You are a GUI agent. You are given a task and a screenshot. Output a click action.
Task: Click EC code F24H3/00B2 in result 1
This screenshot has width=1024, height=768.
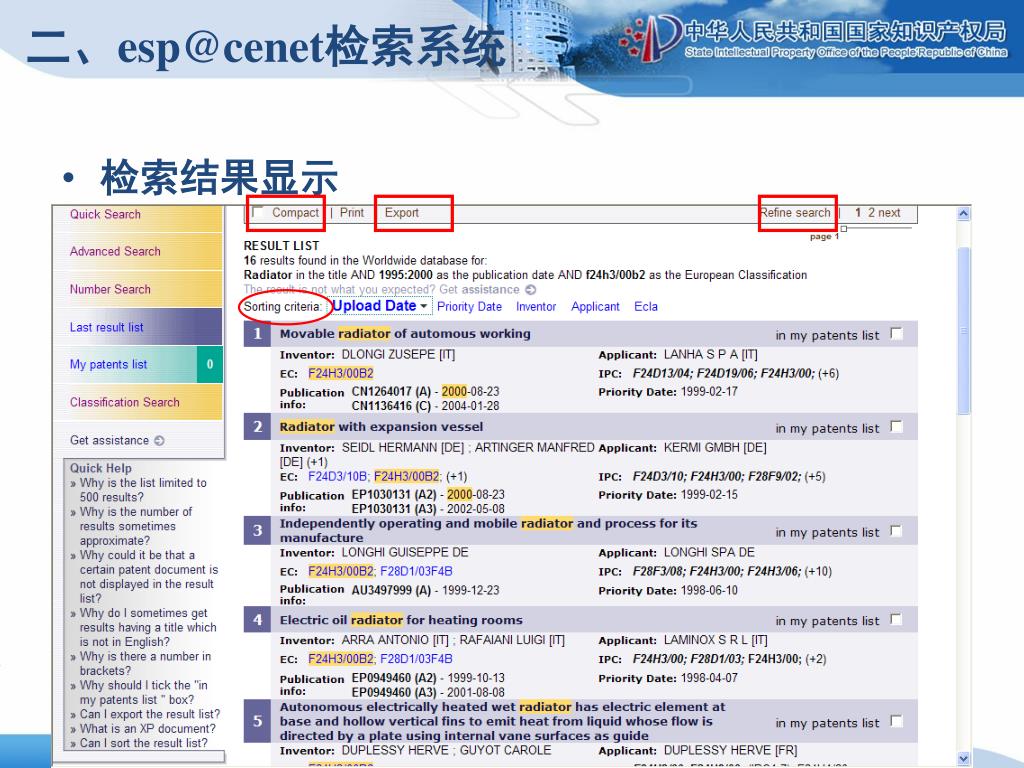(341, 374)
